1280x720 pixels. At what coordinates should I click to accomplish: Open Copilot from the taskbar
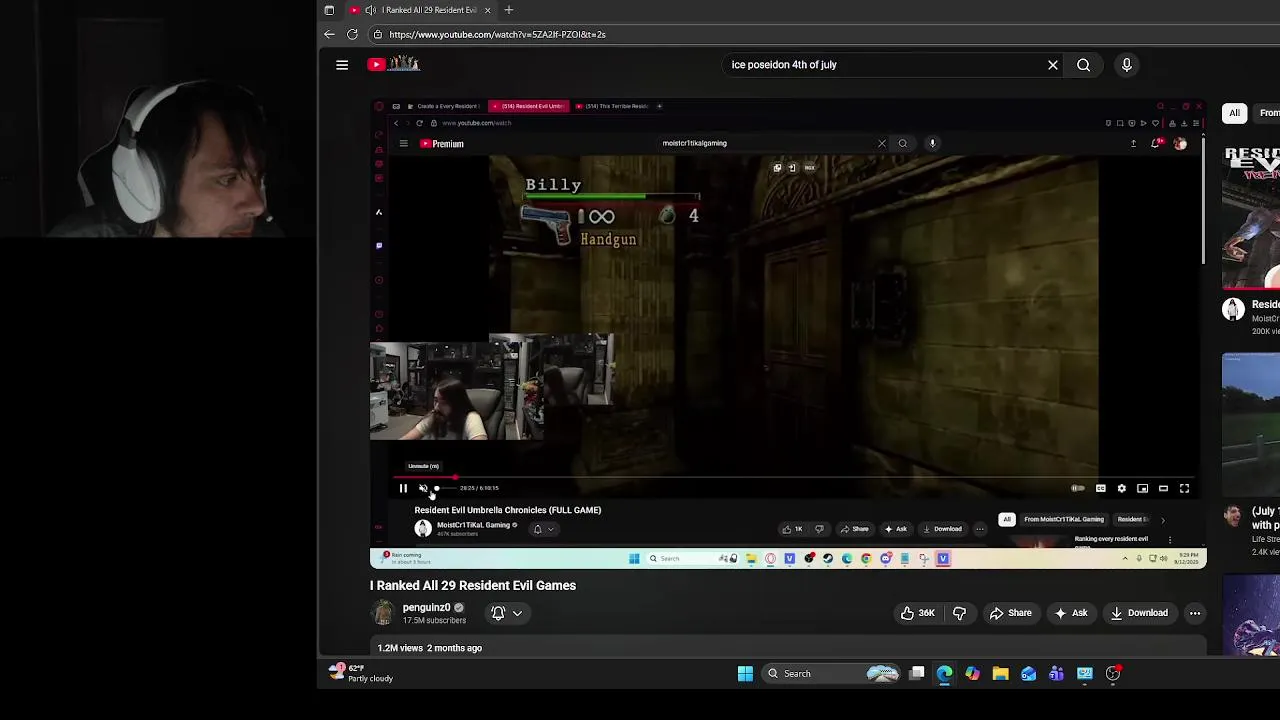click(x=972, y=674)
